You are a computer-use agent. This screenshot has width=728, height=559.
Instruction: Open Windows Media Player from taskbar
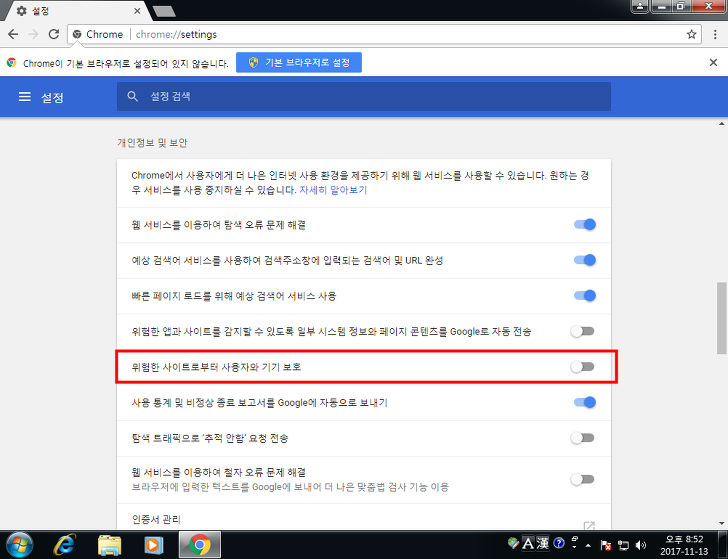click(x=154, y=545)
